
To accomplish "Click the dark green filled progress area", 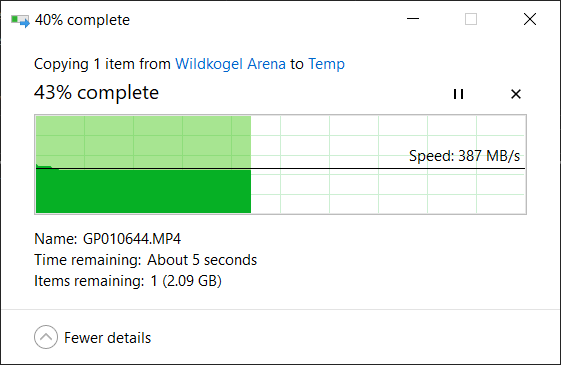I will [143, 191].
